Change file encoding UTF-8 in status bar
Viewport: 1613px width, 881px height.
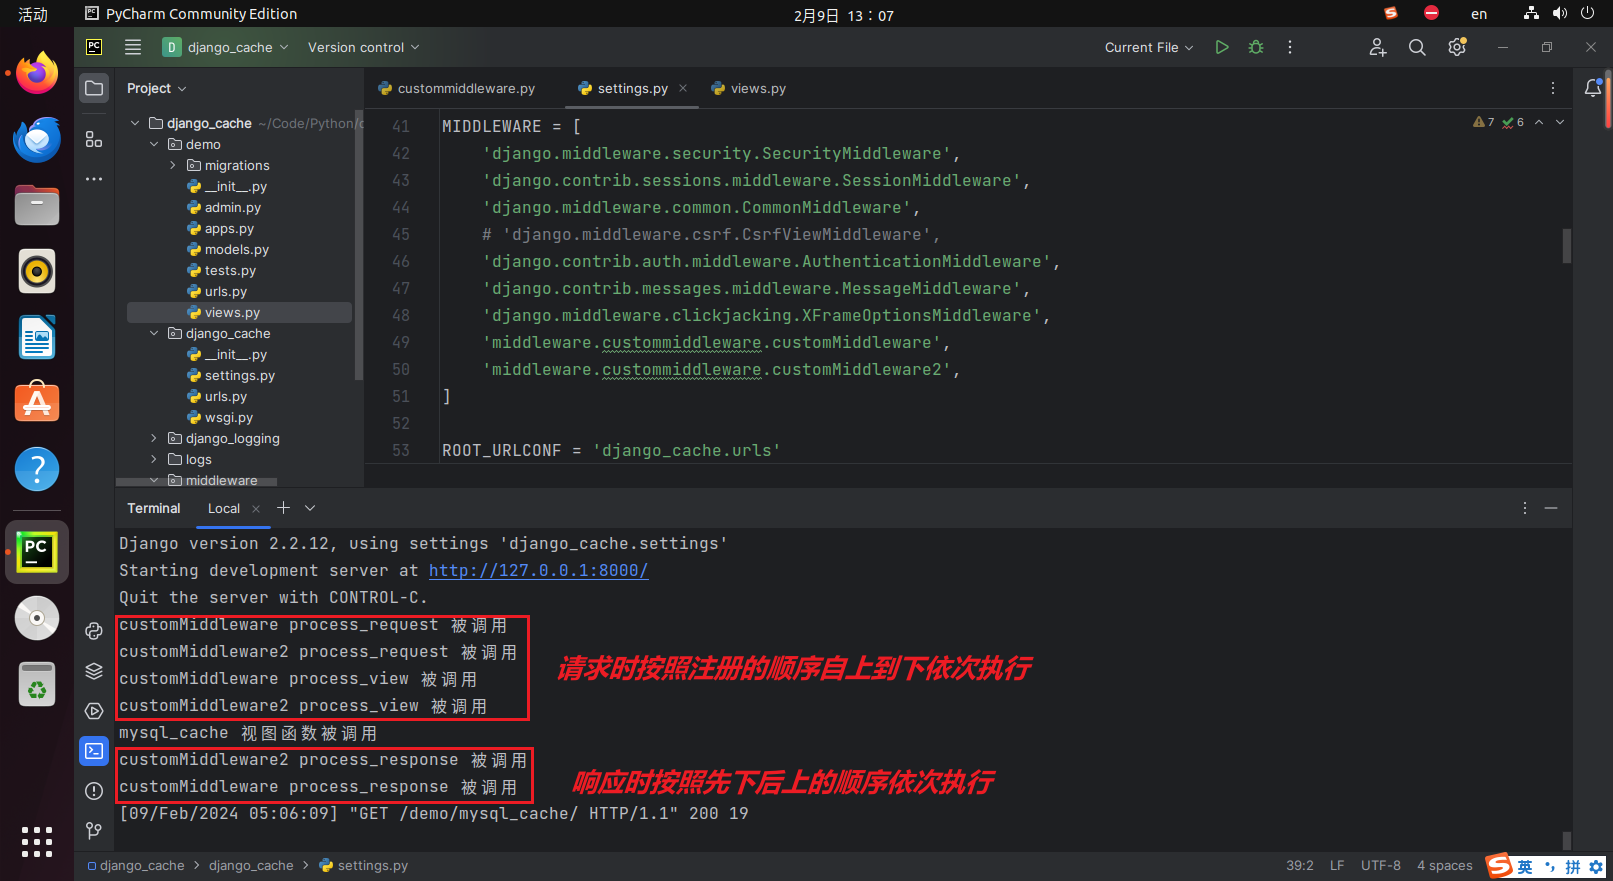click(1380, 865)
